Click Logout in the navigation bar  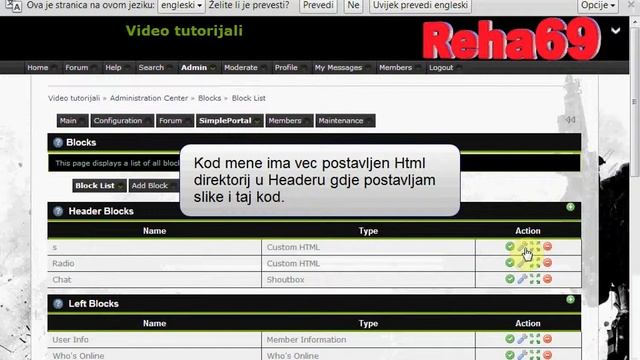(x=441, y=68)
